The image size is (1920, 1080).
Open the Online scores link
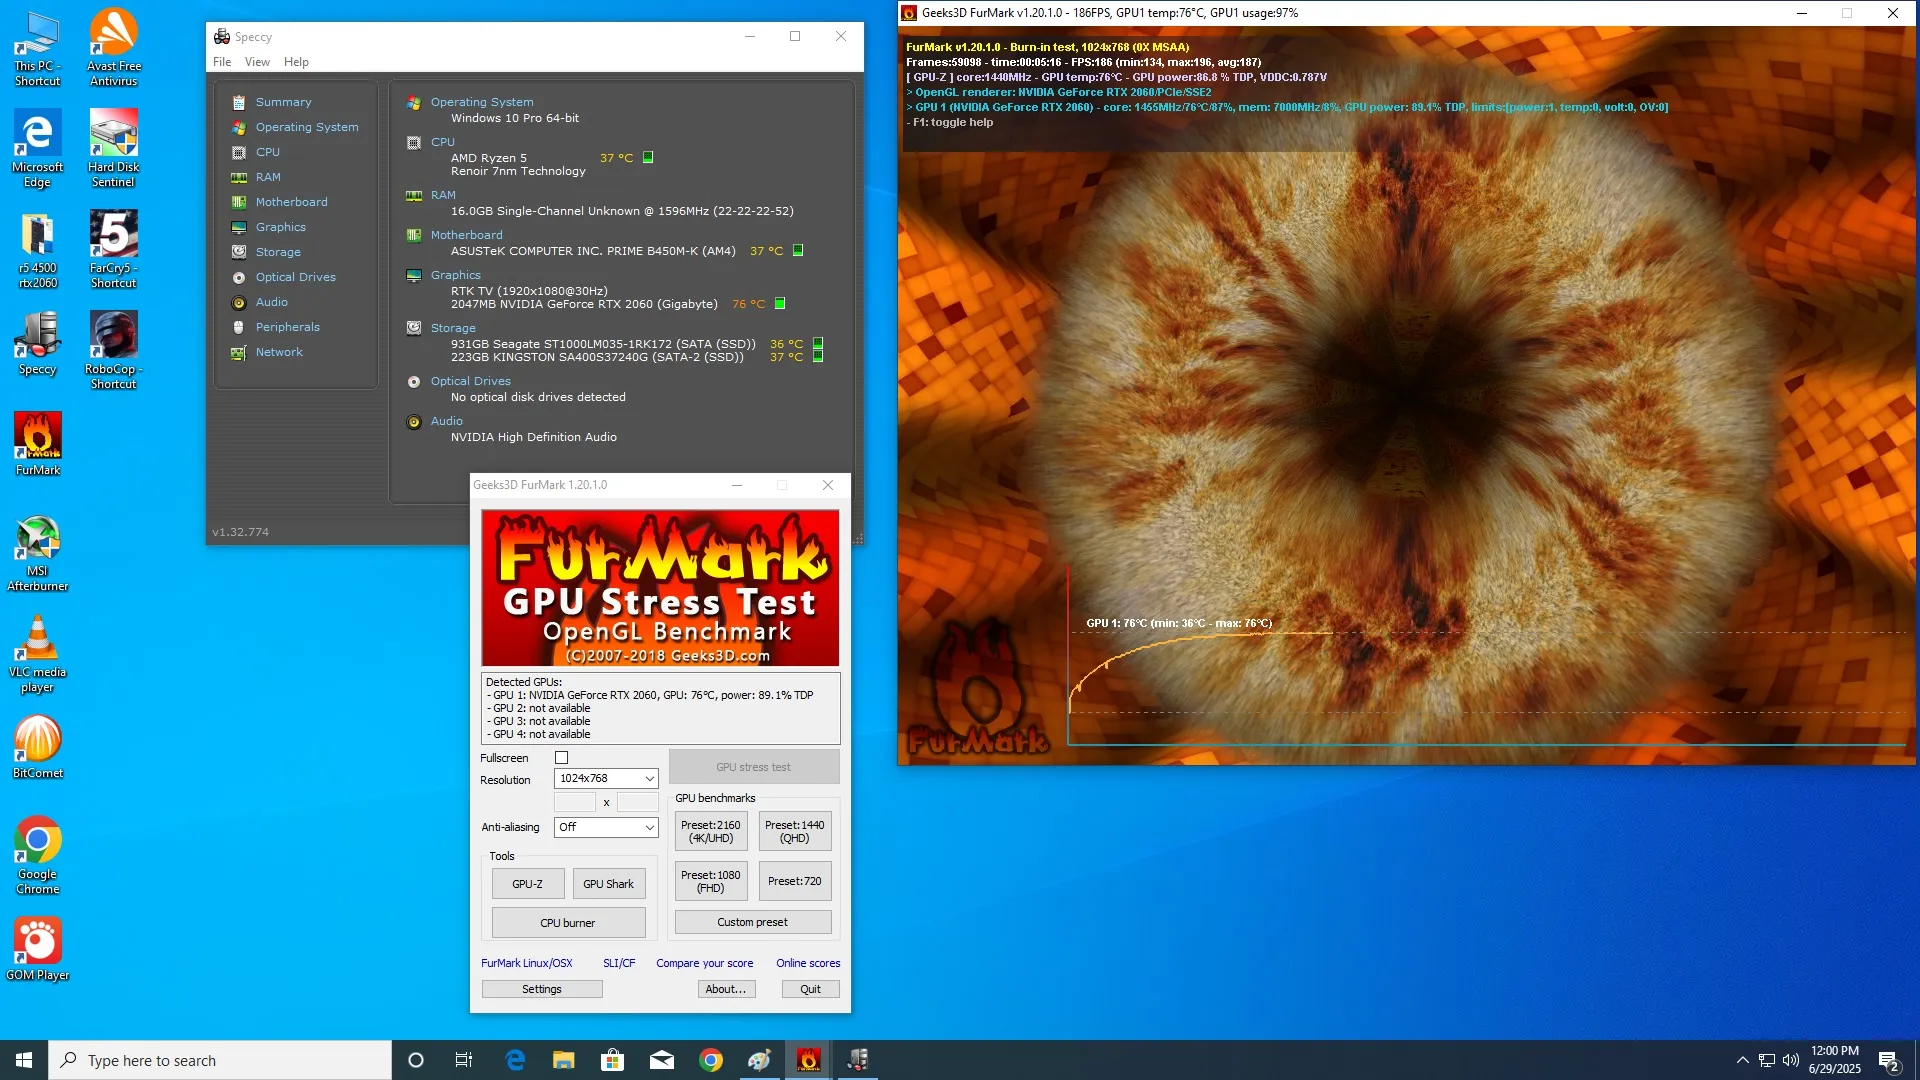pyautogui.click(x=808, y=963)
